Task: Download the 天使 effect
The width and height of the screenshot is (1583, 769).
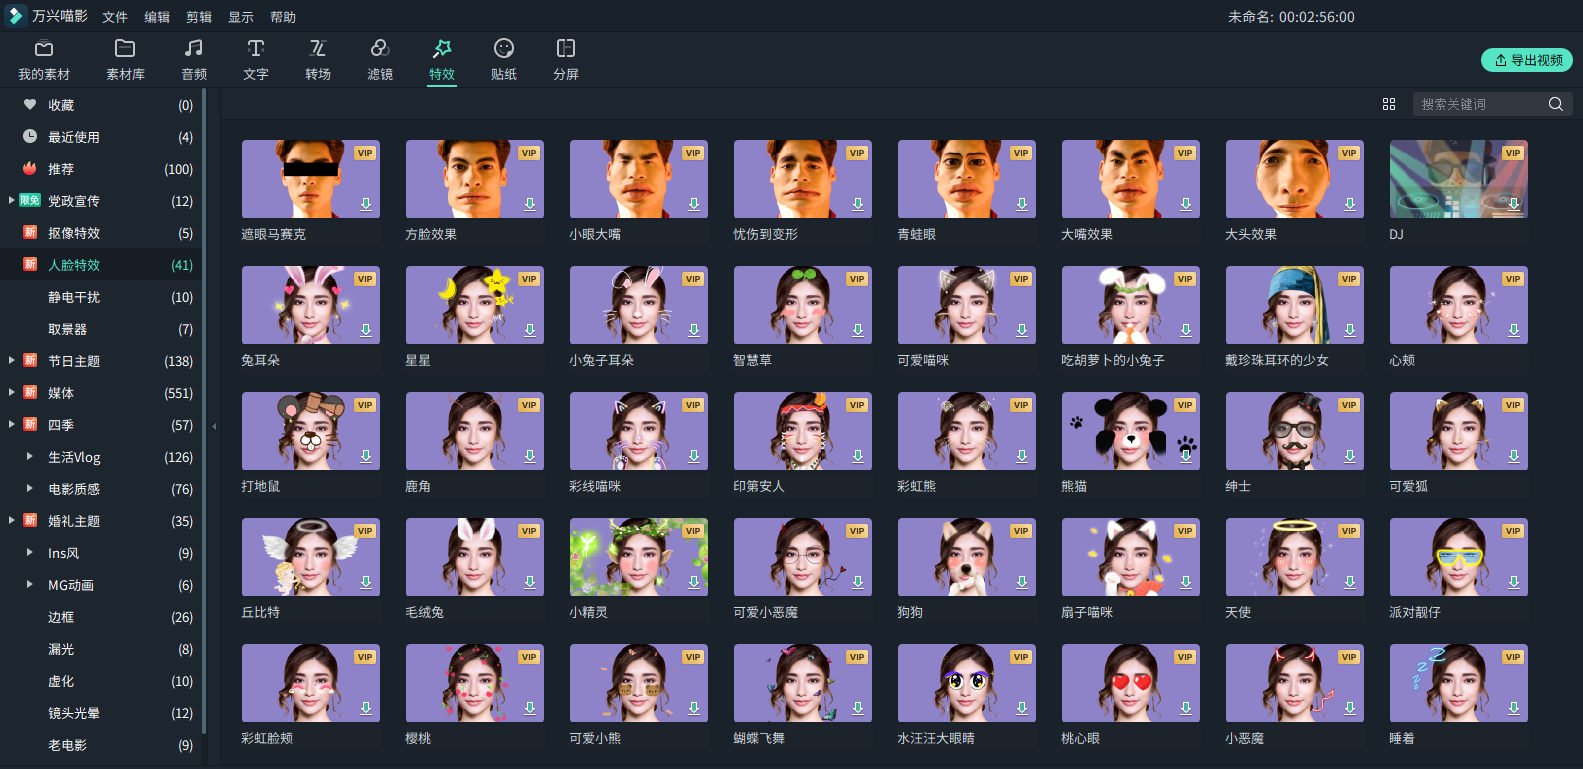Action: pyautogui.click(x=1350, y=582)
